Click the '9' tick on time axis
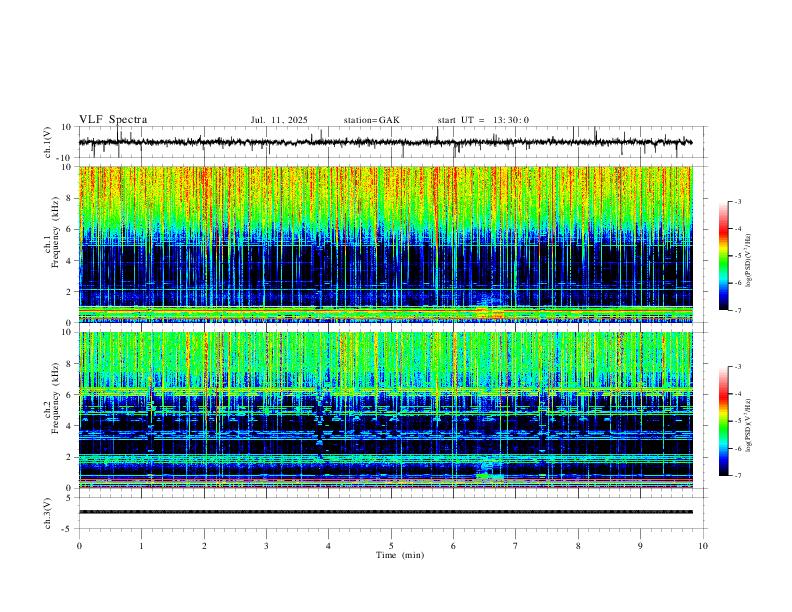The width and height of the screenshot is (792, 612). (x=640, y=546)
